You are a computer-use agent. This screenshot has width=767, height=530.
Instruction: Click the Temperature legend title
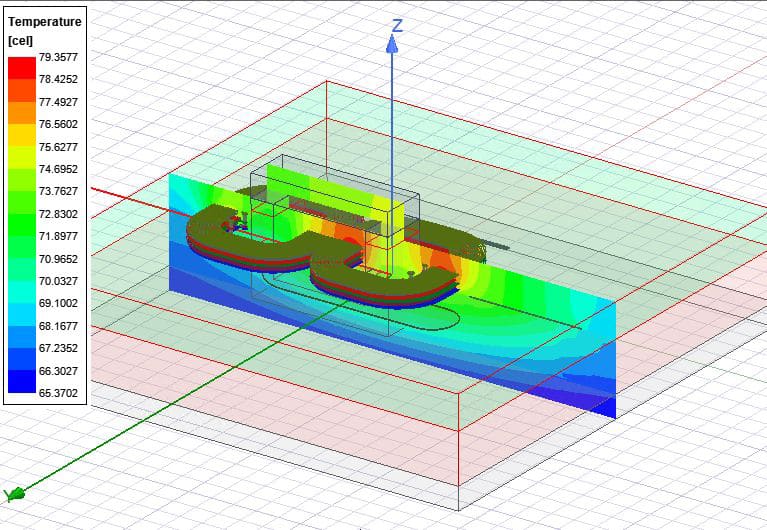(45, 22)
